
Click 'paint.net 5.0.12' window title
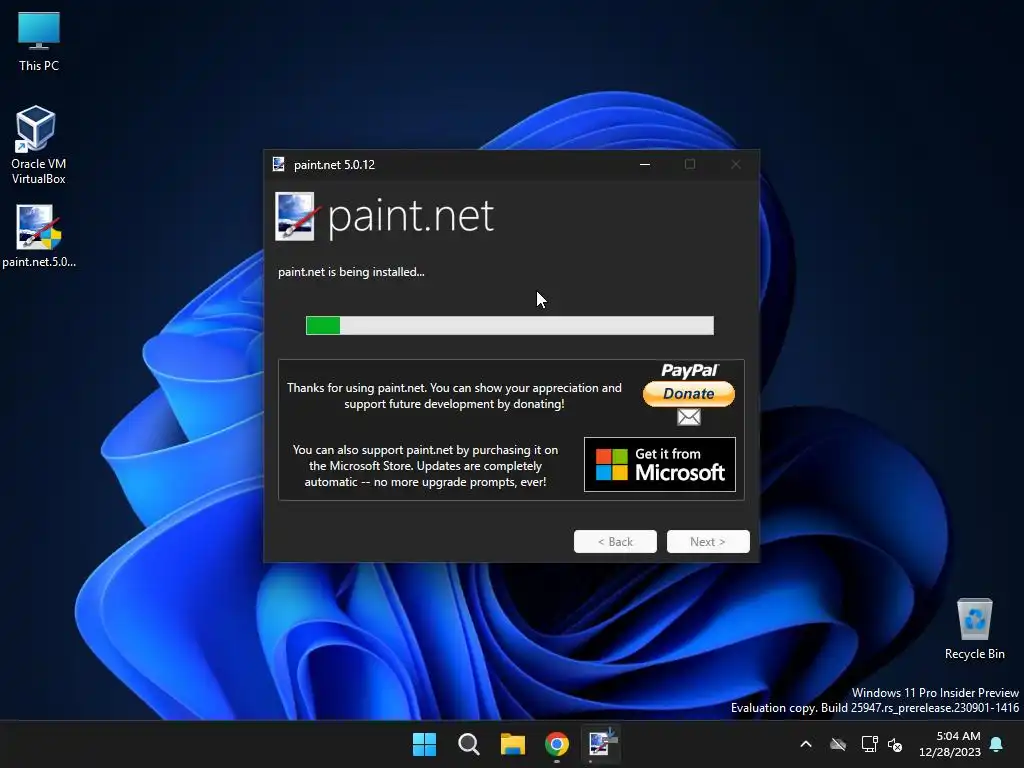click(334, 165)
